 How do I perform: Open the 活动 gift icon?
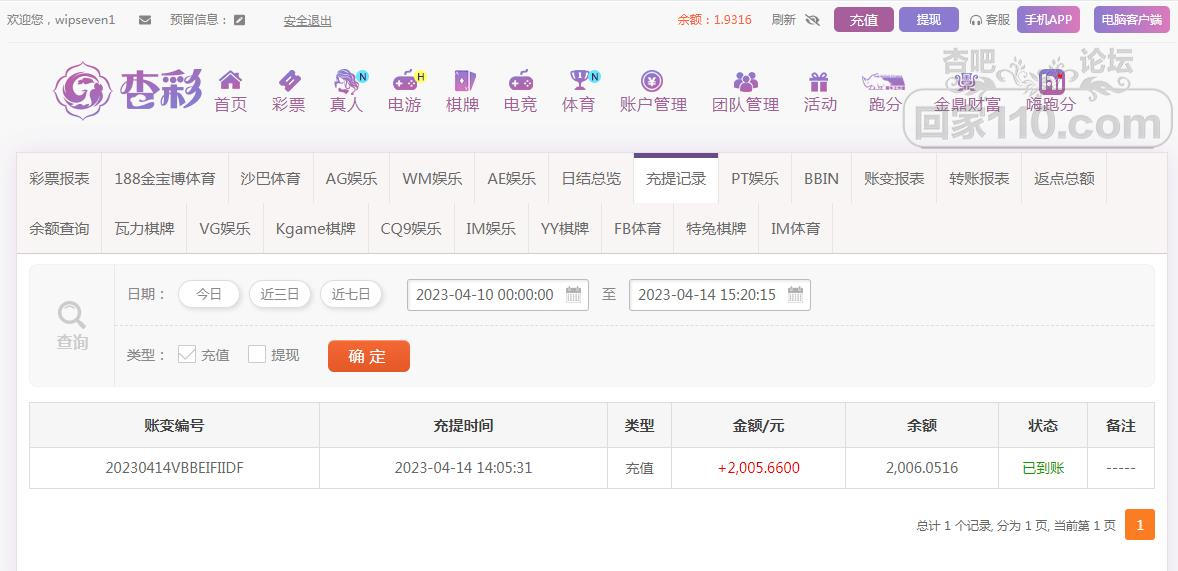819,81
